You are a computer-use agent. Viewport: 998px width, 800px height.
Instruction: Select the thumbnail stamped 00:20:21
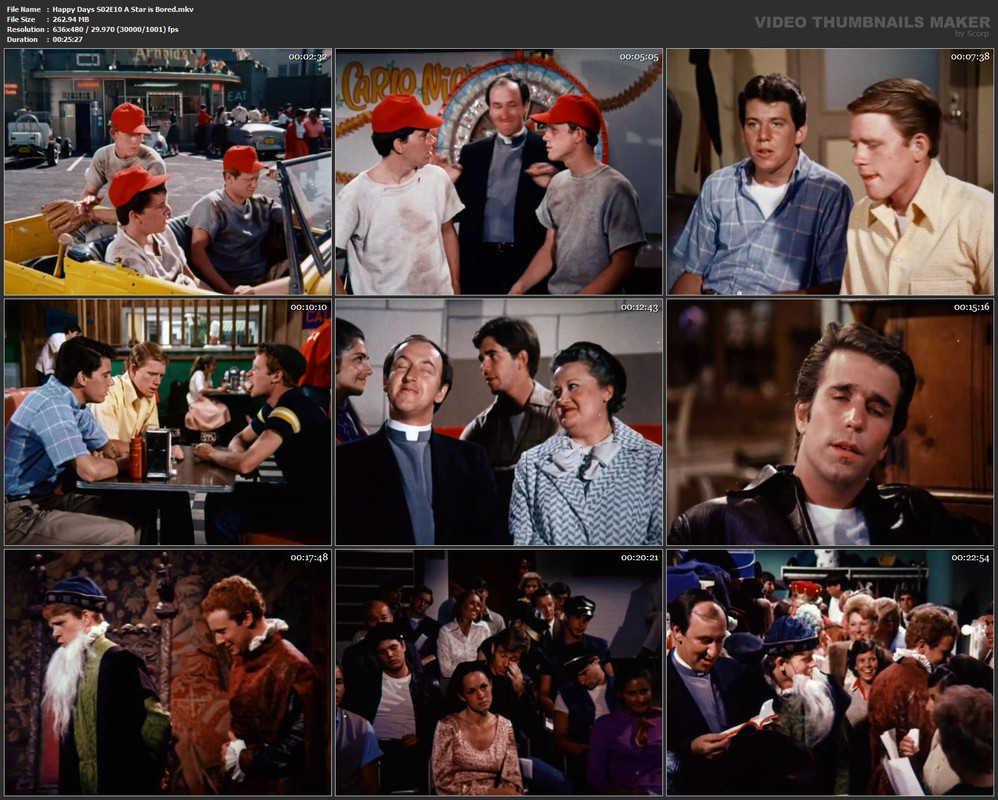pos(499,673)
